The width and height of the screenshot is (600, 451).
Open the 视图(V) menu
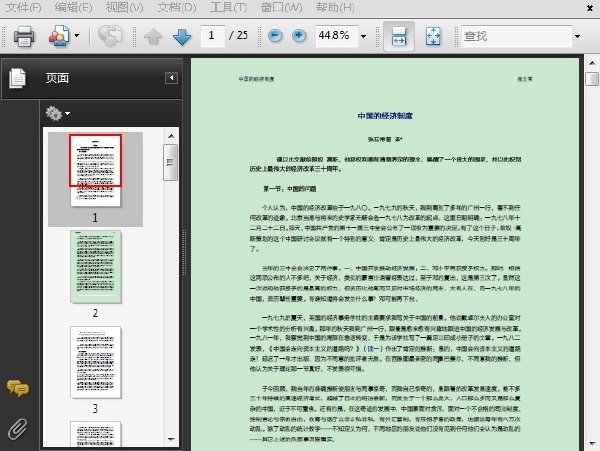click(124, 7)
